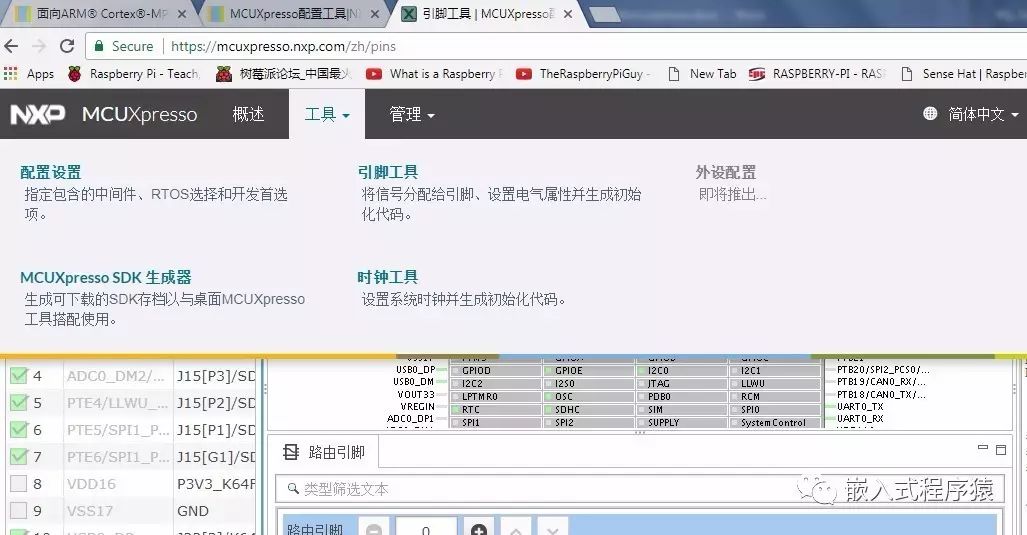
Task: Uncheck pin 4 ADC0_DM2 checkbox
Action: click(19, 375)
